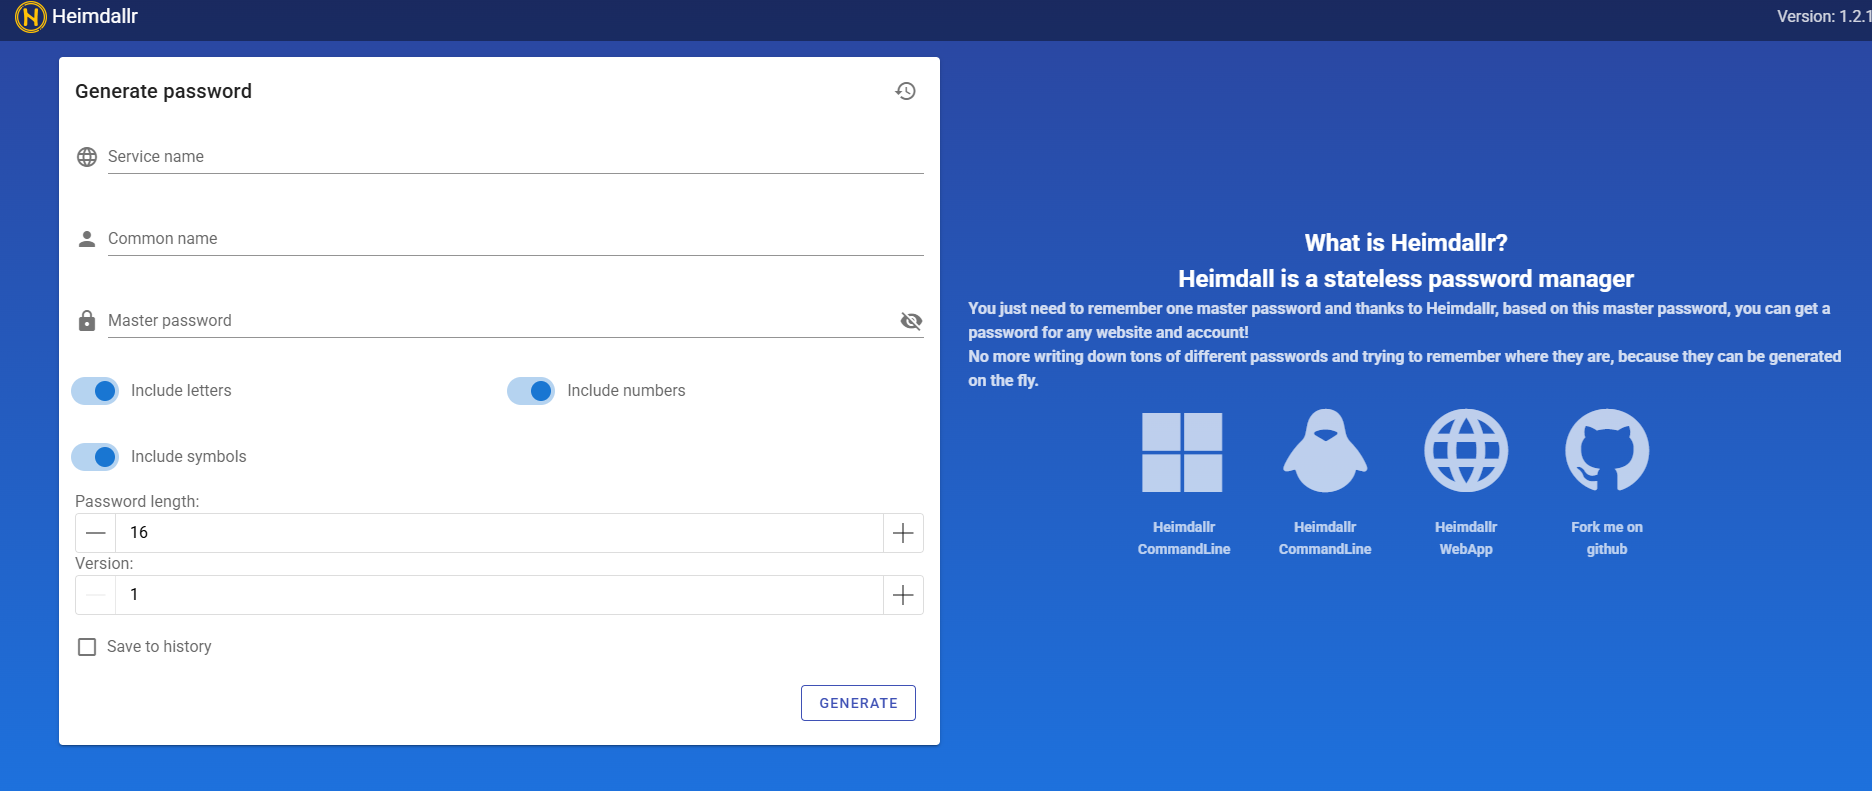Image resolution: width=1872 pixels, height=791 pixels.
Task: Click the Include letters label
Action: point(181,391)
